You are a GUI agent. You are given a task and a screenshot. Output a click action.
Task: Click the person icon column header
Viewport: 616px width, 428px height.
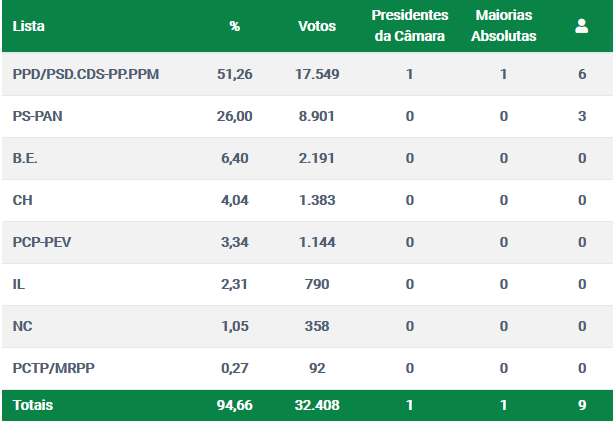tap(581, 26)
